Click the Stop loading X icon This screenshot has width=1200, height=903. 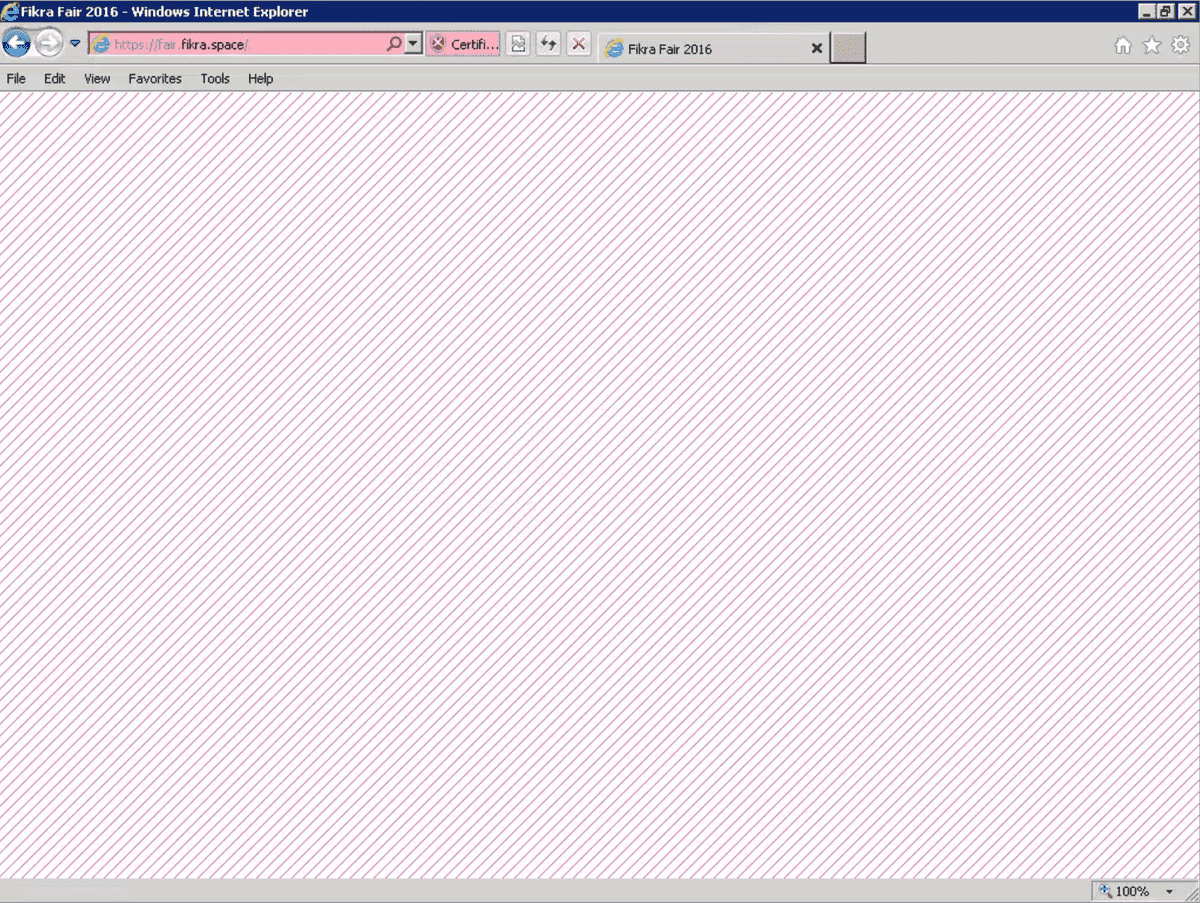(579, 44)
